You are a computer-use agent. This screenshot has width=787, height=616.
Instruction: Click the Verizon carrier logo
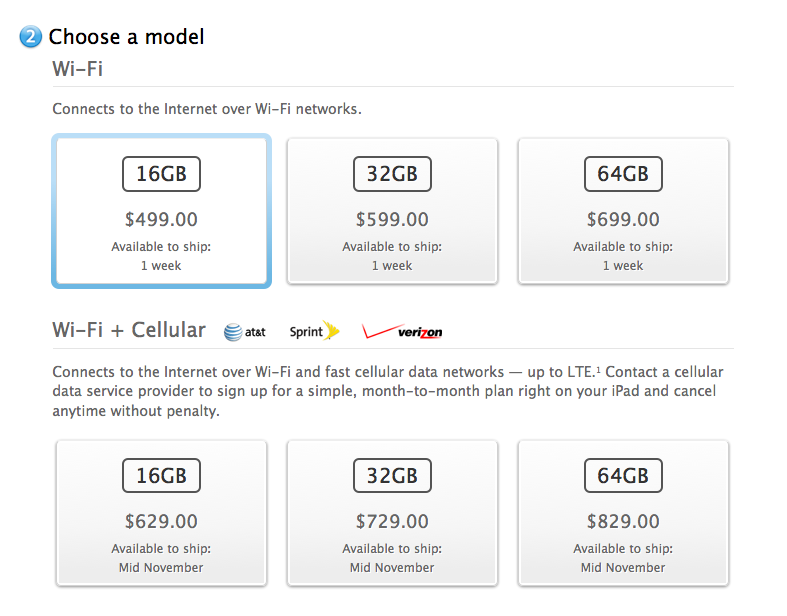click(x=402, y=331)
